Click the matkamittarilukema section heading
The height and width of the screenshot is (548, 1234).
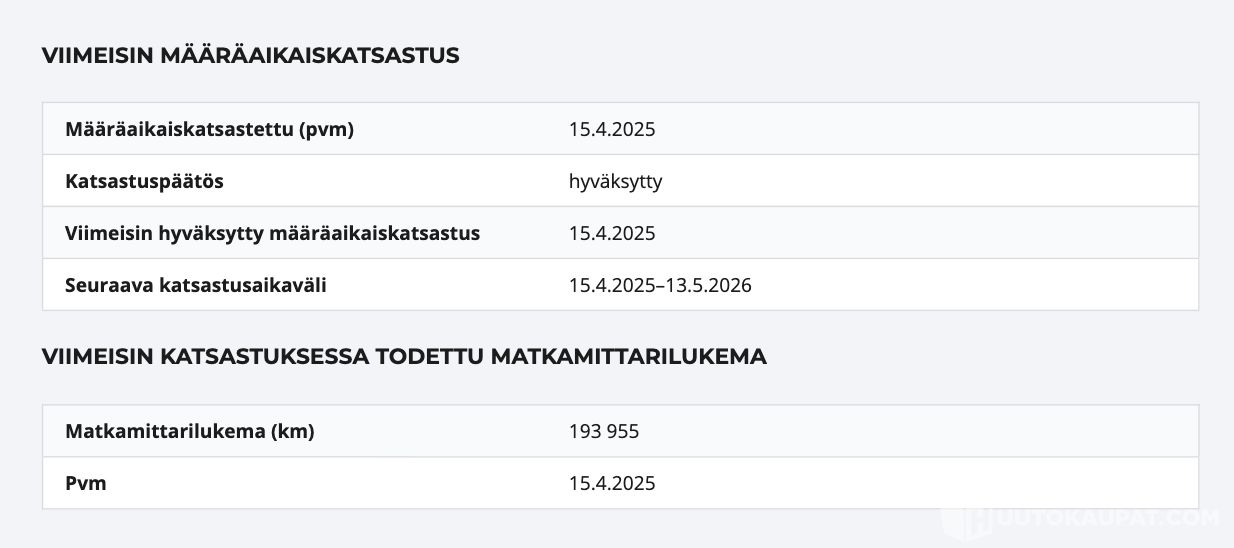click(404, 357)
